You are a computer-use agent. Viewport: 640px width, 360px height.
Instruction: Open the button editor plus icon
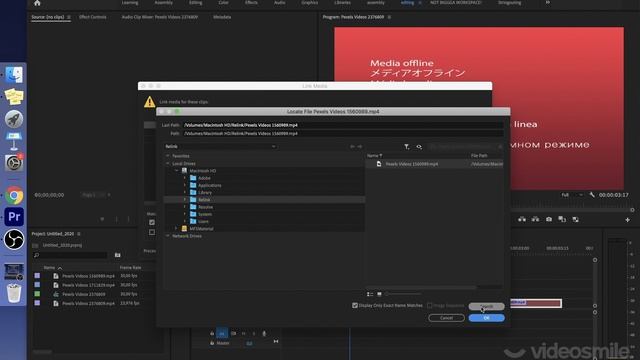[x=627, y=220]
